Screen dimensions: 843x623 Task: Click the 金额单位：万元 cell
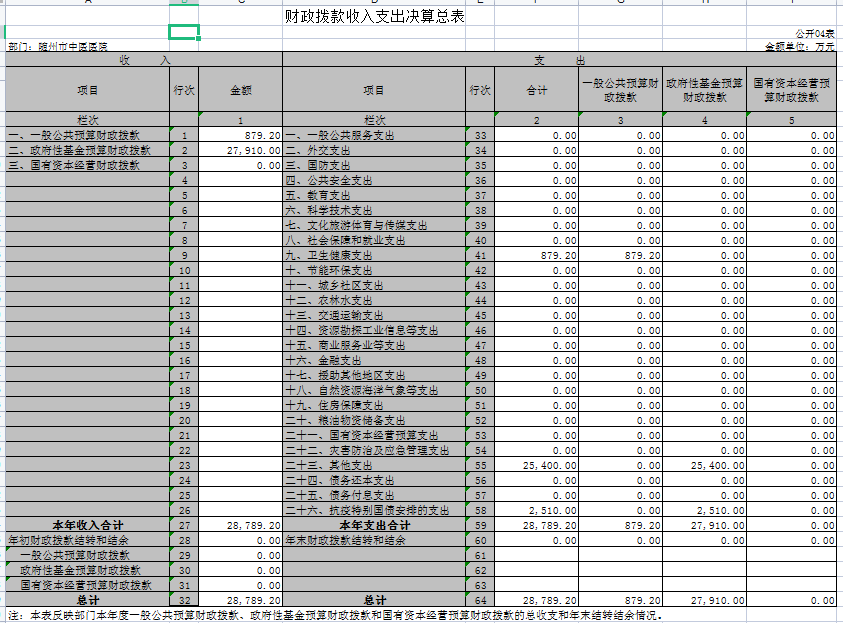coord(800,45)
